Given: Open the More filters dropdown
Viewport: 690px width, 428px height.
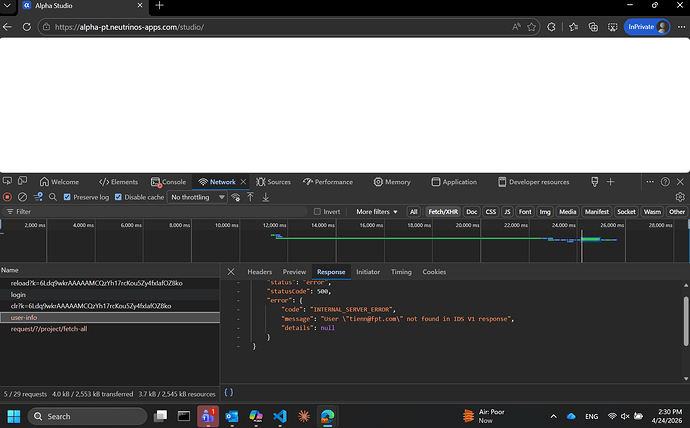Looking at the screenshot, I should click(x=377, y=212).
